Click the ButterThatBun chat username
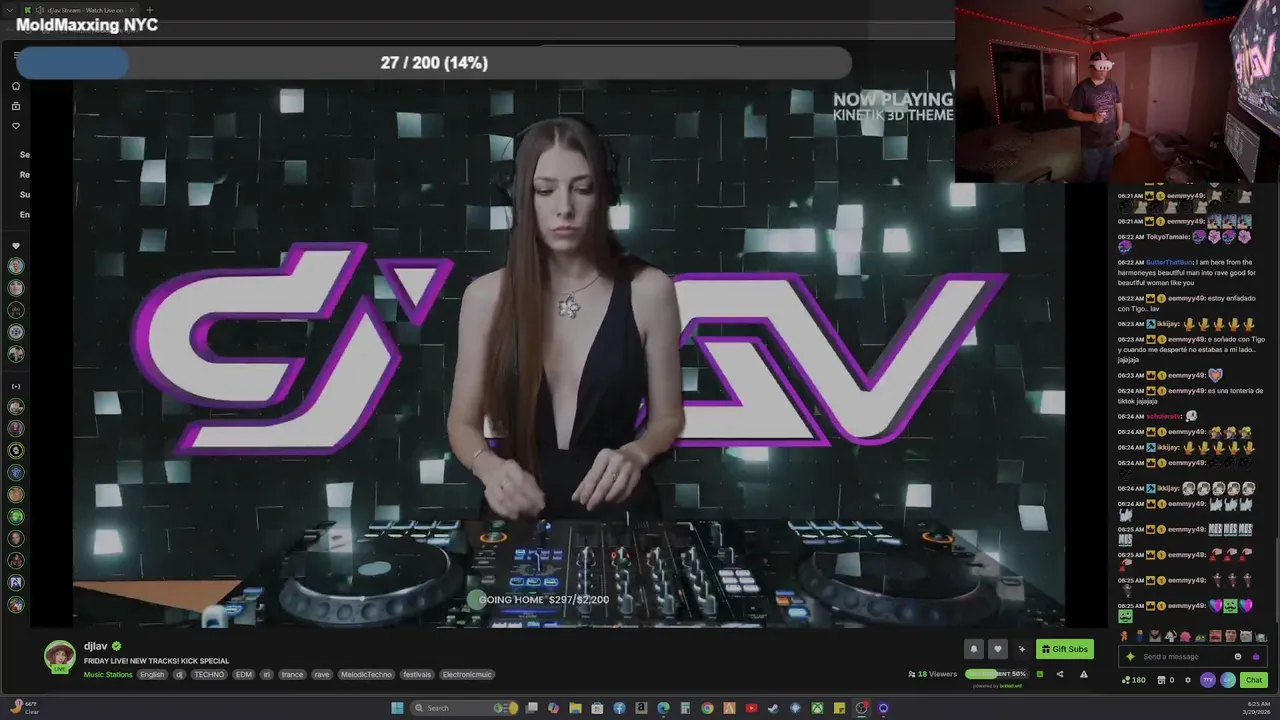 (x=1170, y=262)
